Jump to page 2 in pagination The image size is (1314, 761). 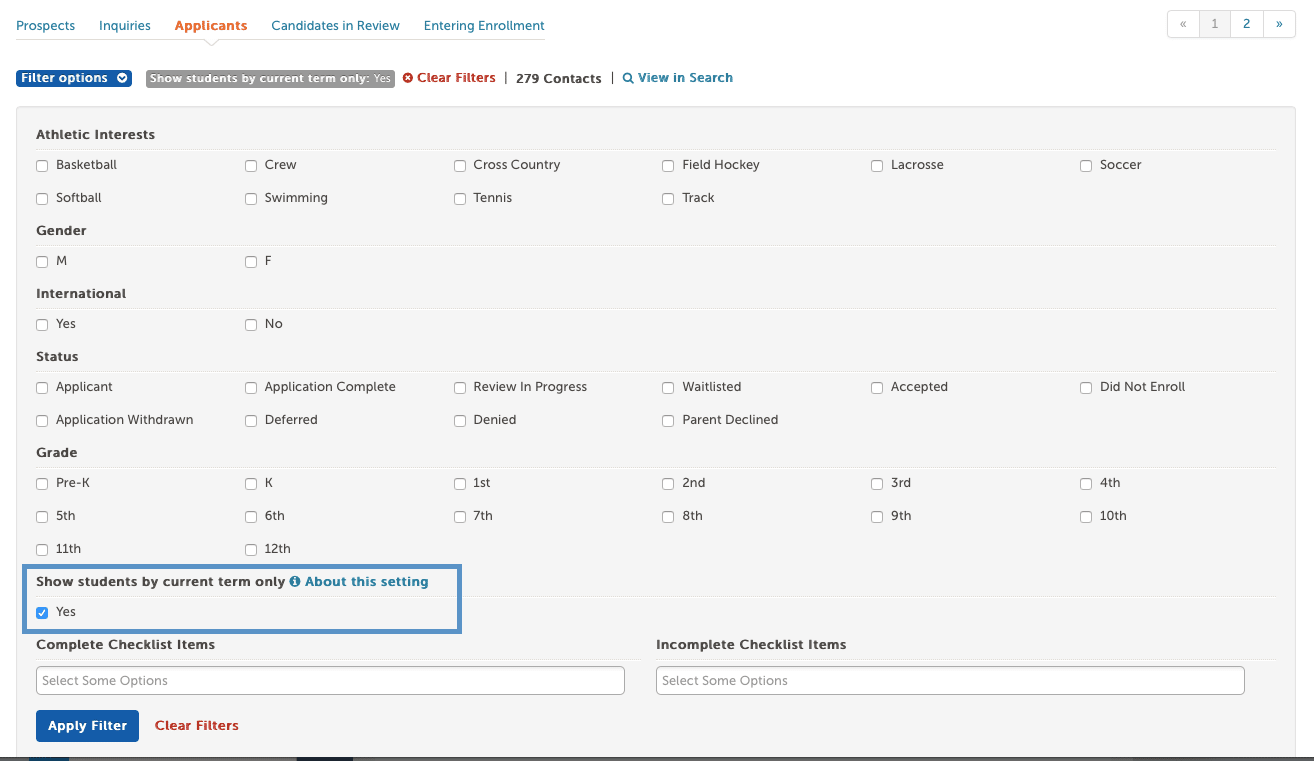coord(1246,24)
